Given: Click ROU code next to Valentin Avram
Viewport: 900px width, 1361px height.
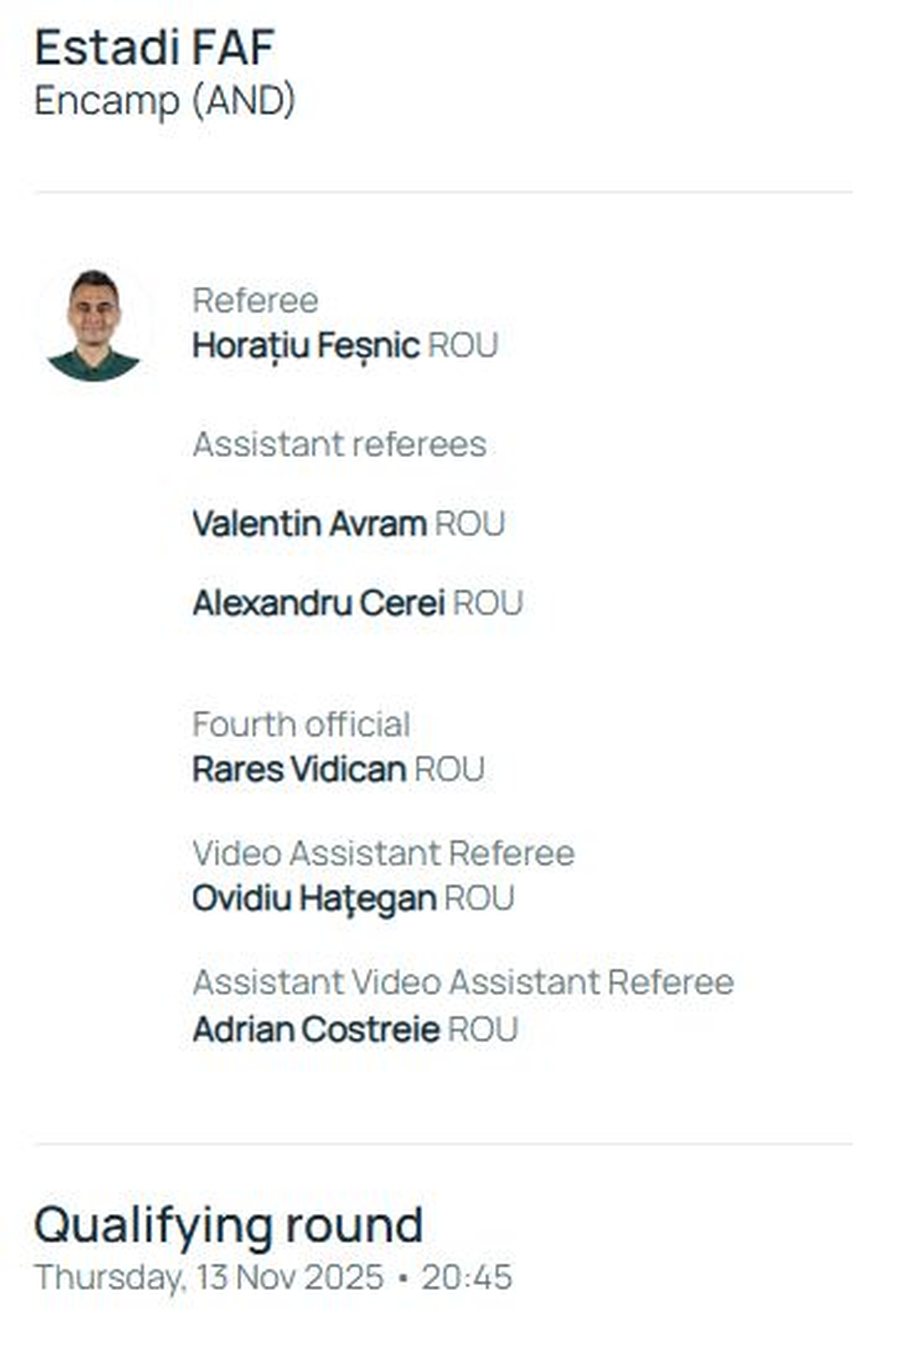Looking at the screenshot, I should tap(469, 524).
